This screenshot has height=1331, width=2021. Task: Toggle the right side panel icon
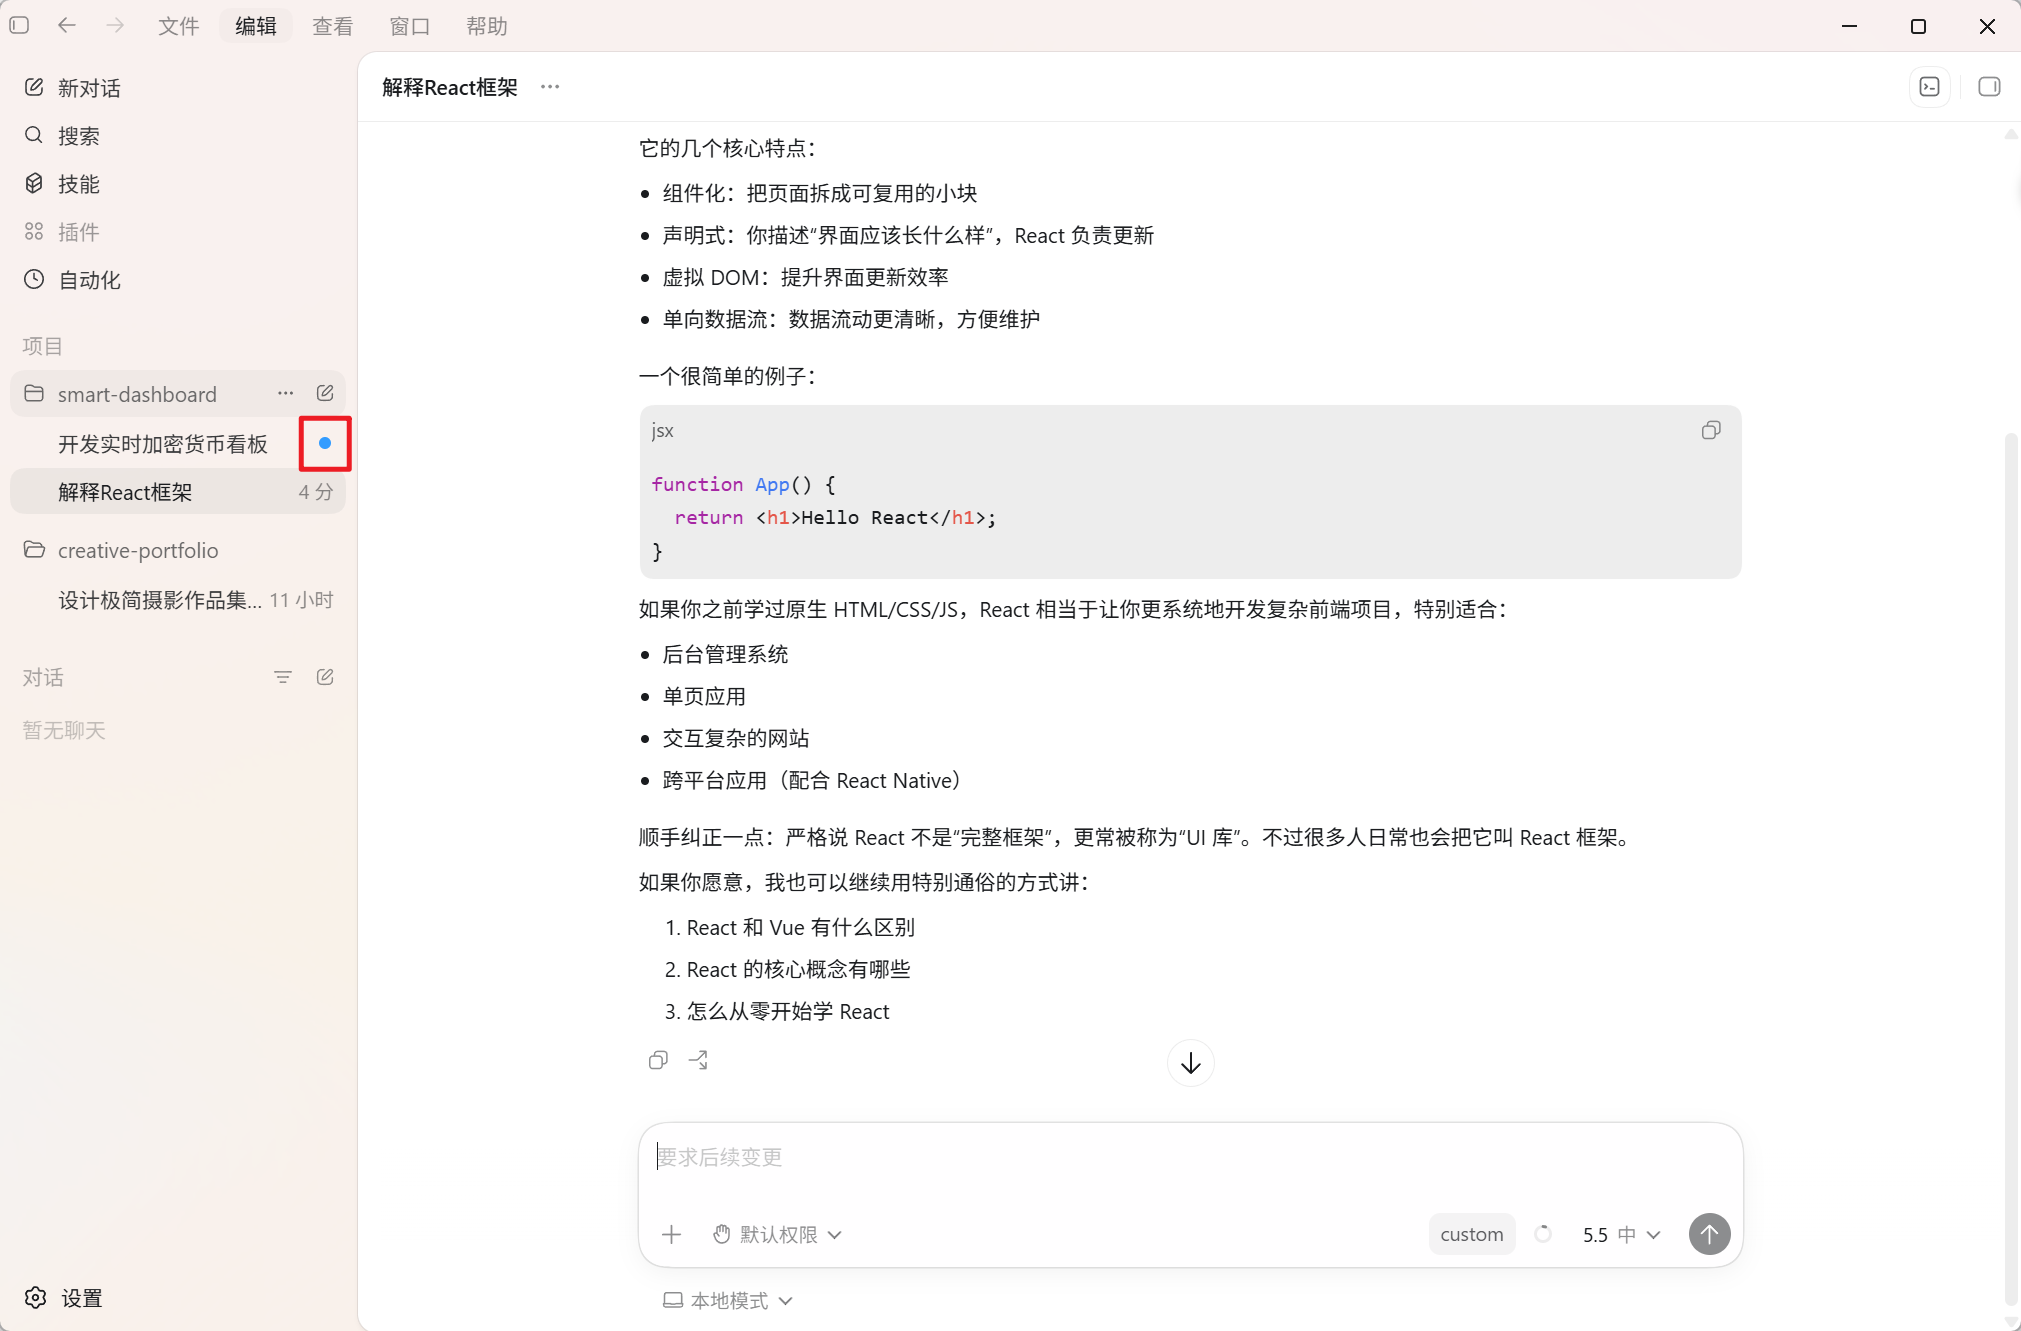tap(1989, 87)
